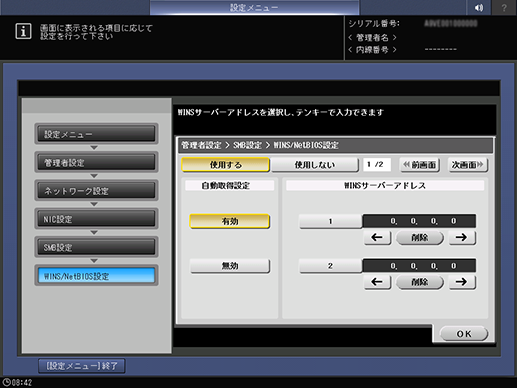Move cursor left for WINS address 1
The image size is (517, 388).
coord(377,238)
